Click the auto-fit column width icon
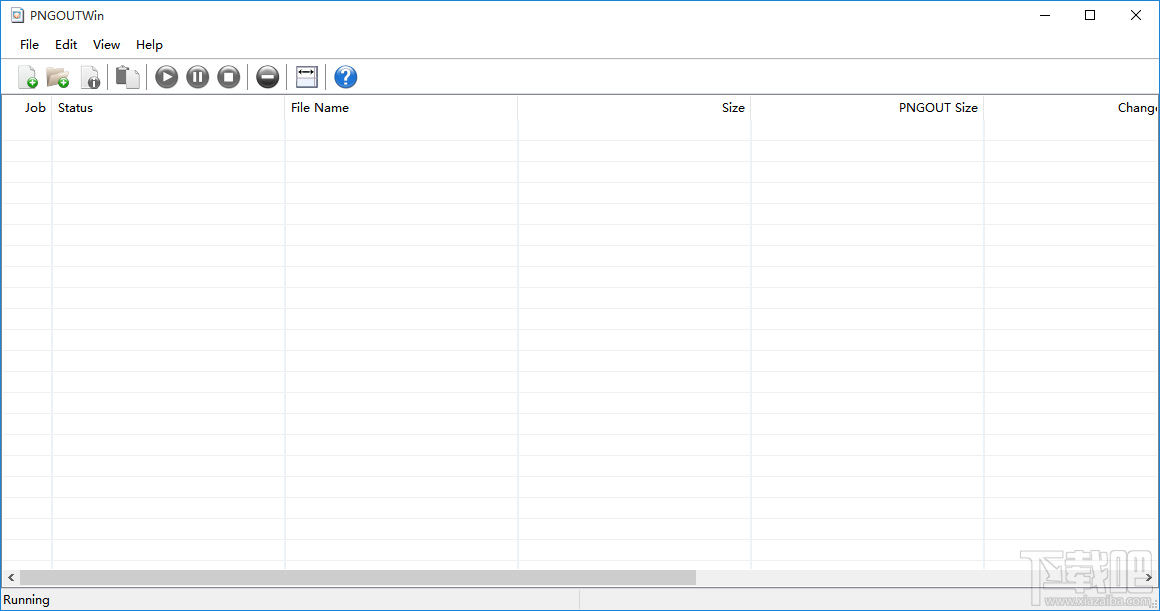 coord(306,77)
